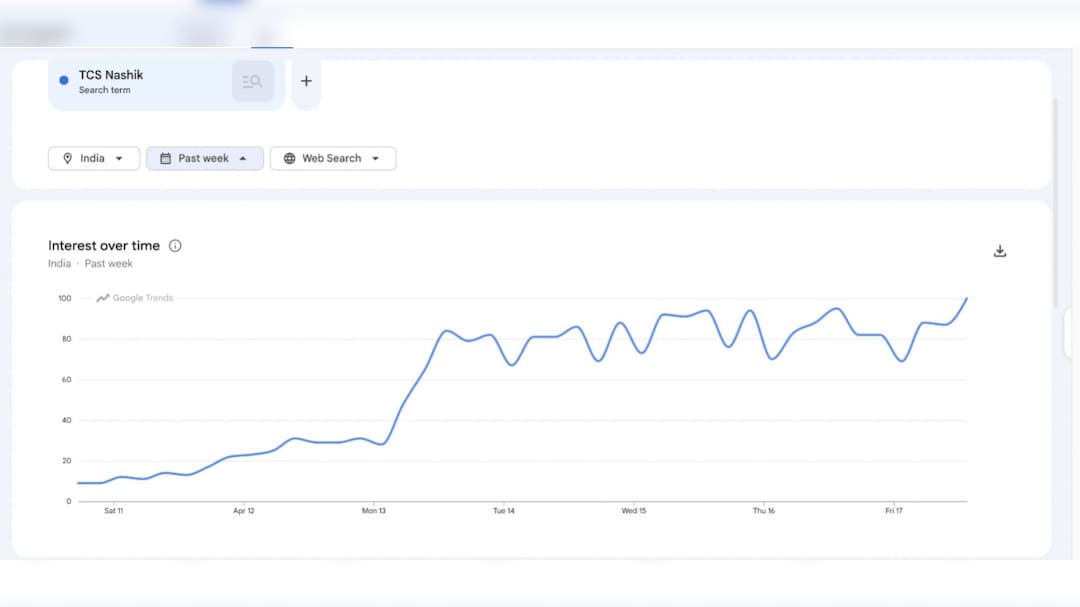Expand the India region dropdown arrow
Viewport: 1080px width, 607px height.
(120, 158)
